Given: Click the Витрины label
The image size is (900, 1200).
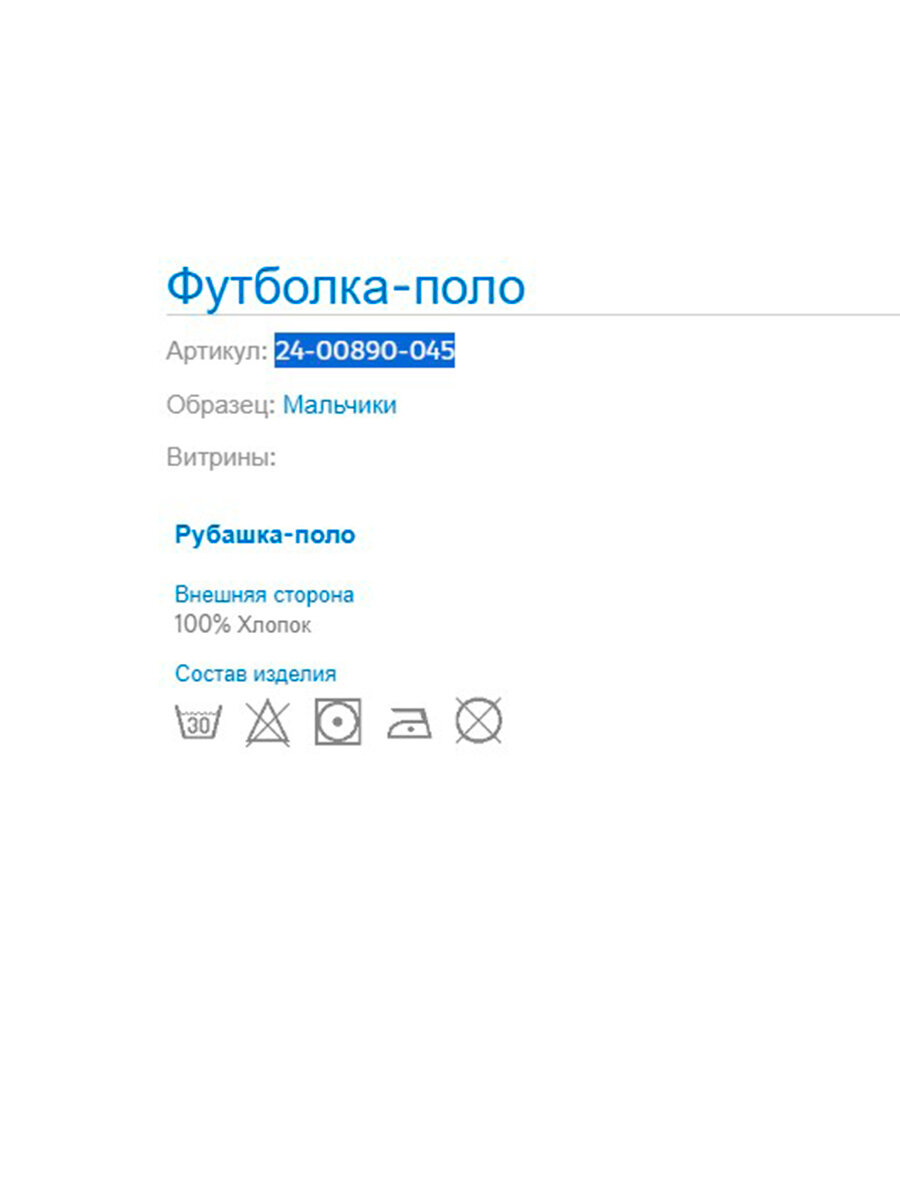Looking at the screenshot, I should click(x=221, y=458).
